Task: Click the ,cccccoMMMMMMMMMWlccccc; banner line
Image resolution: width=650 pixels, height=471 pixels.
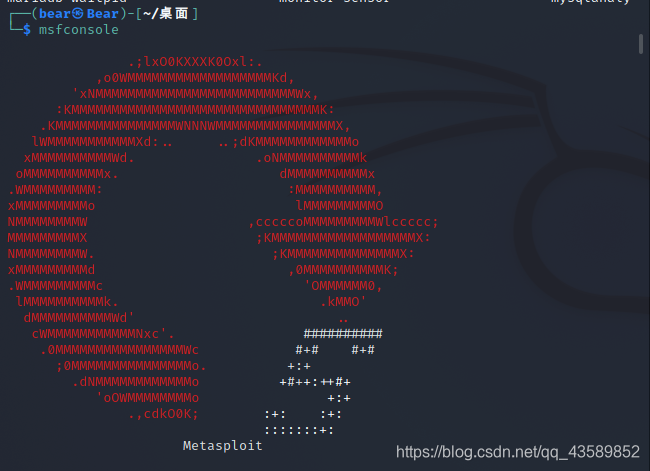Action: (343, 222)
